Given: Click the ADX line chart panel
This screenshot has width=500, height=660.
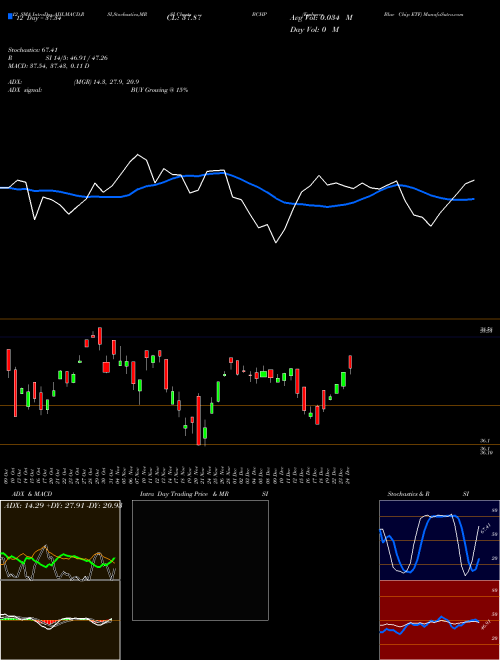Looking at the screenshot, I should pos(60,540).
